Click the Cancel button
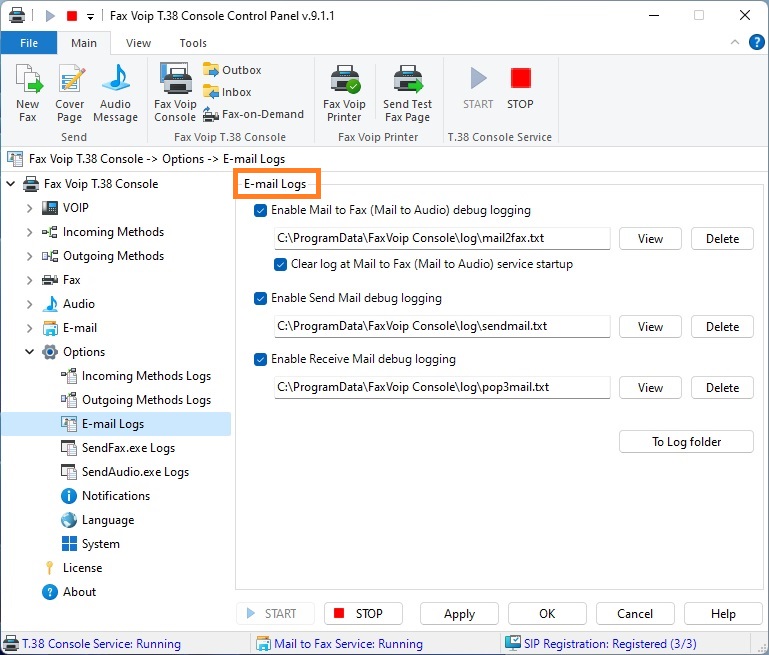The width and height of the screenshot is (769, 655). pos(635,614)
